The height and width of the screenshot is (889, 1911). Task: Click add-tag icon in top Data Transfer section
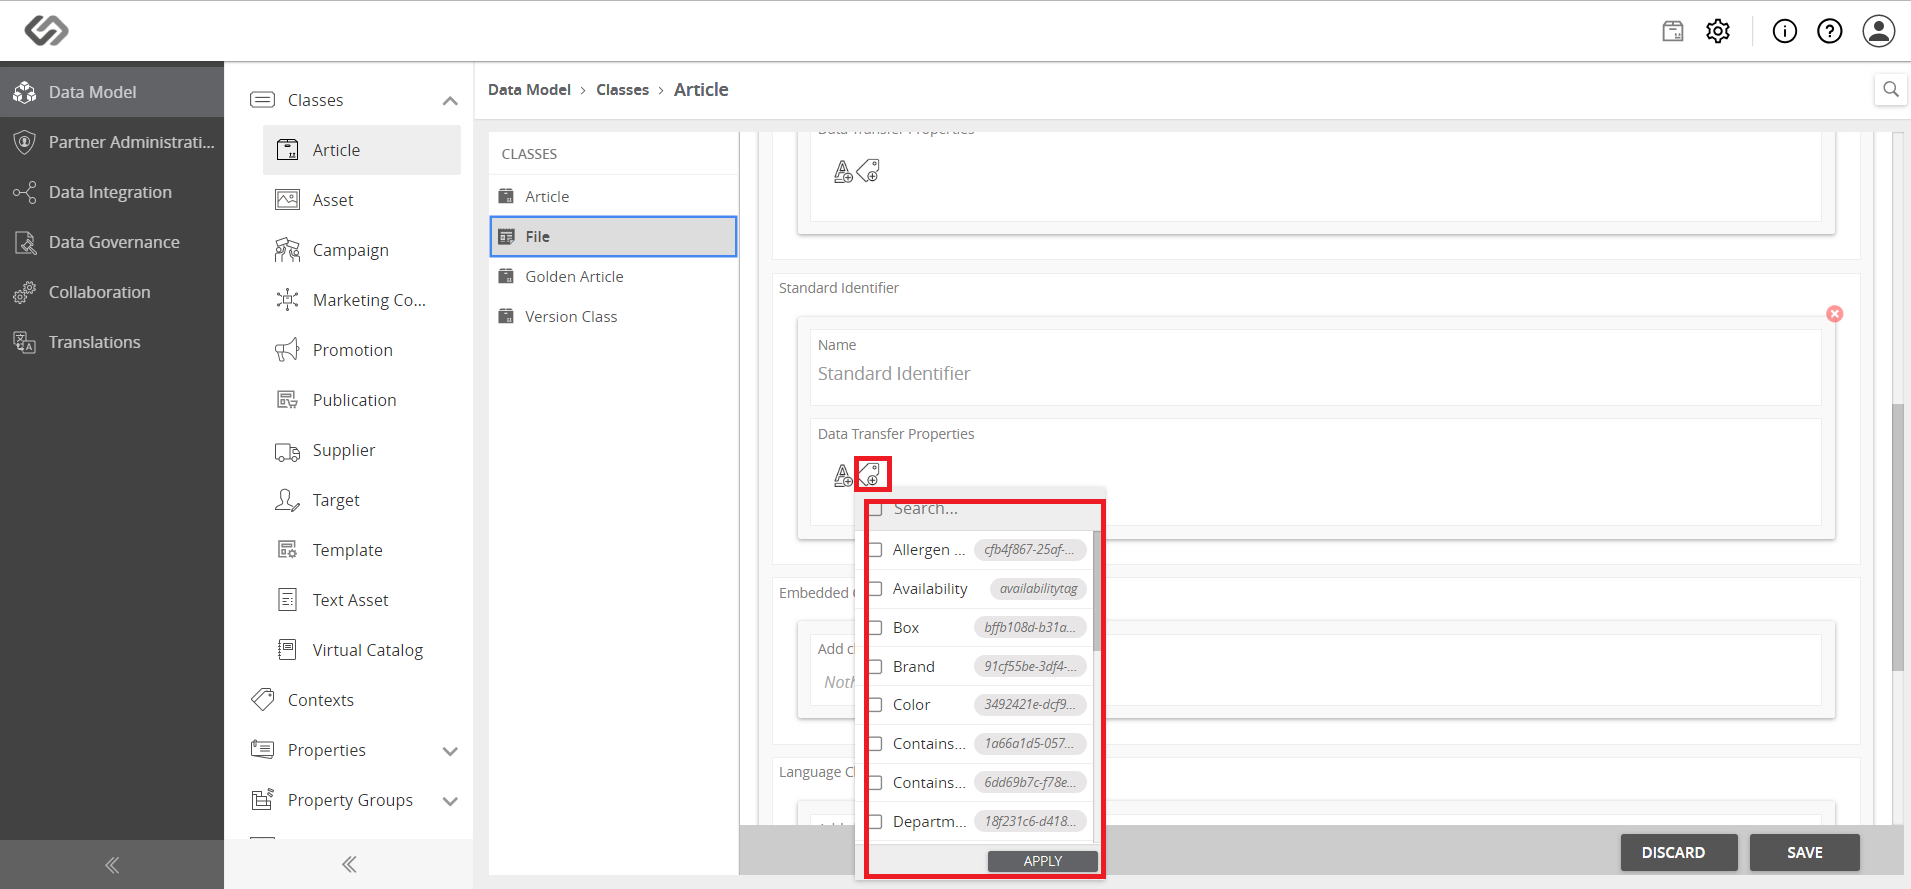[x=869, y=171]
